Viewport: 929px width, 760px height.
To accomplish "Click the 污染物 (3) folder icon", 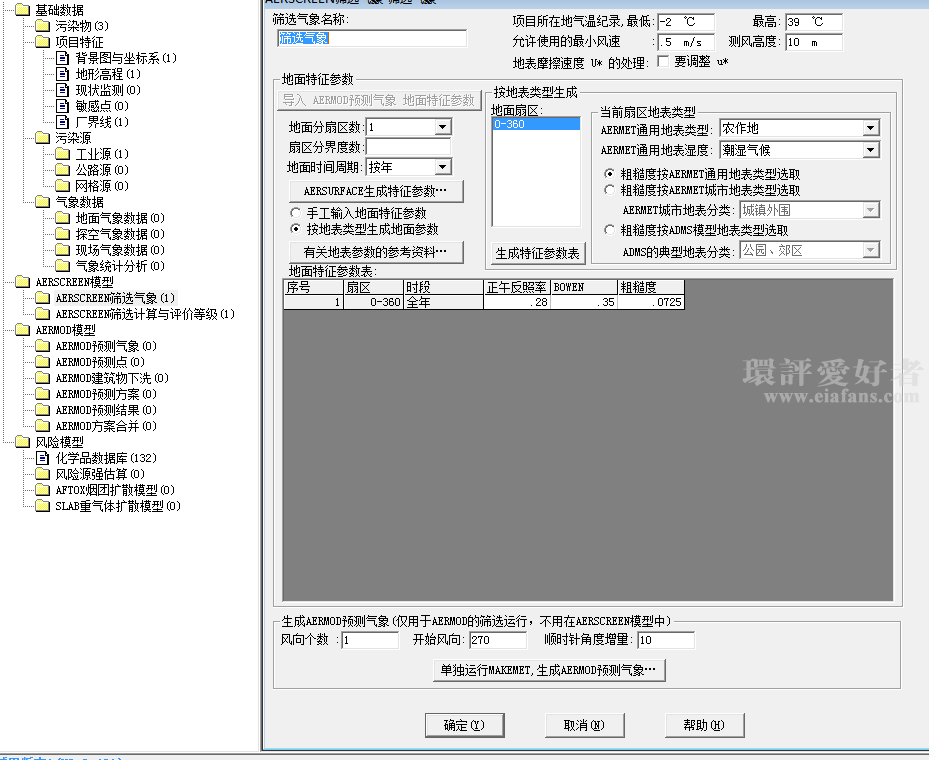I will tap(42, 25).
